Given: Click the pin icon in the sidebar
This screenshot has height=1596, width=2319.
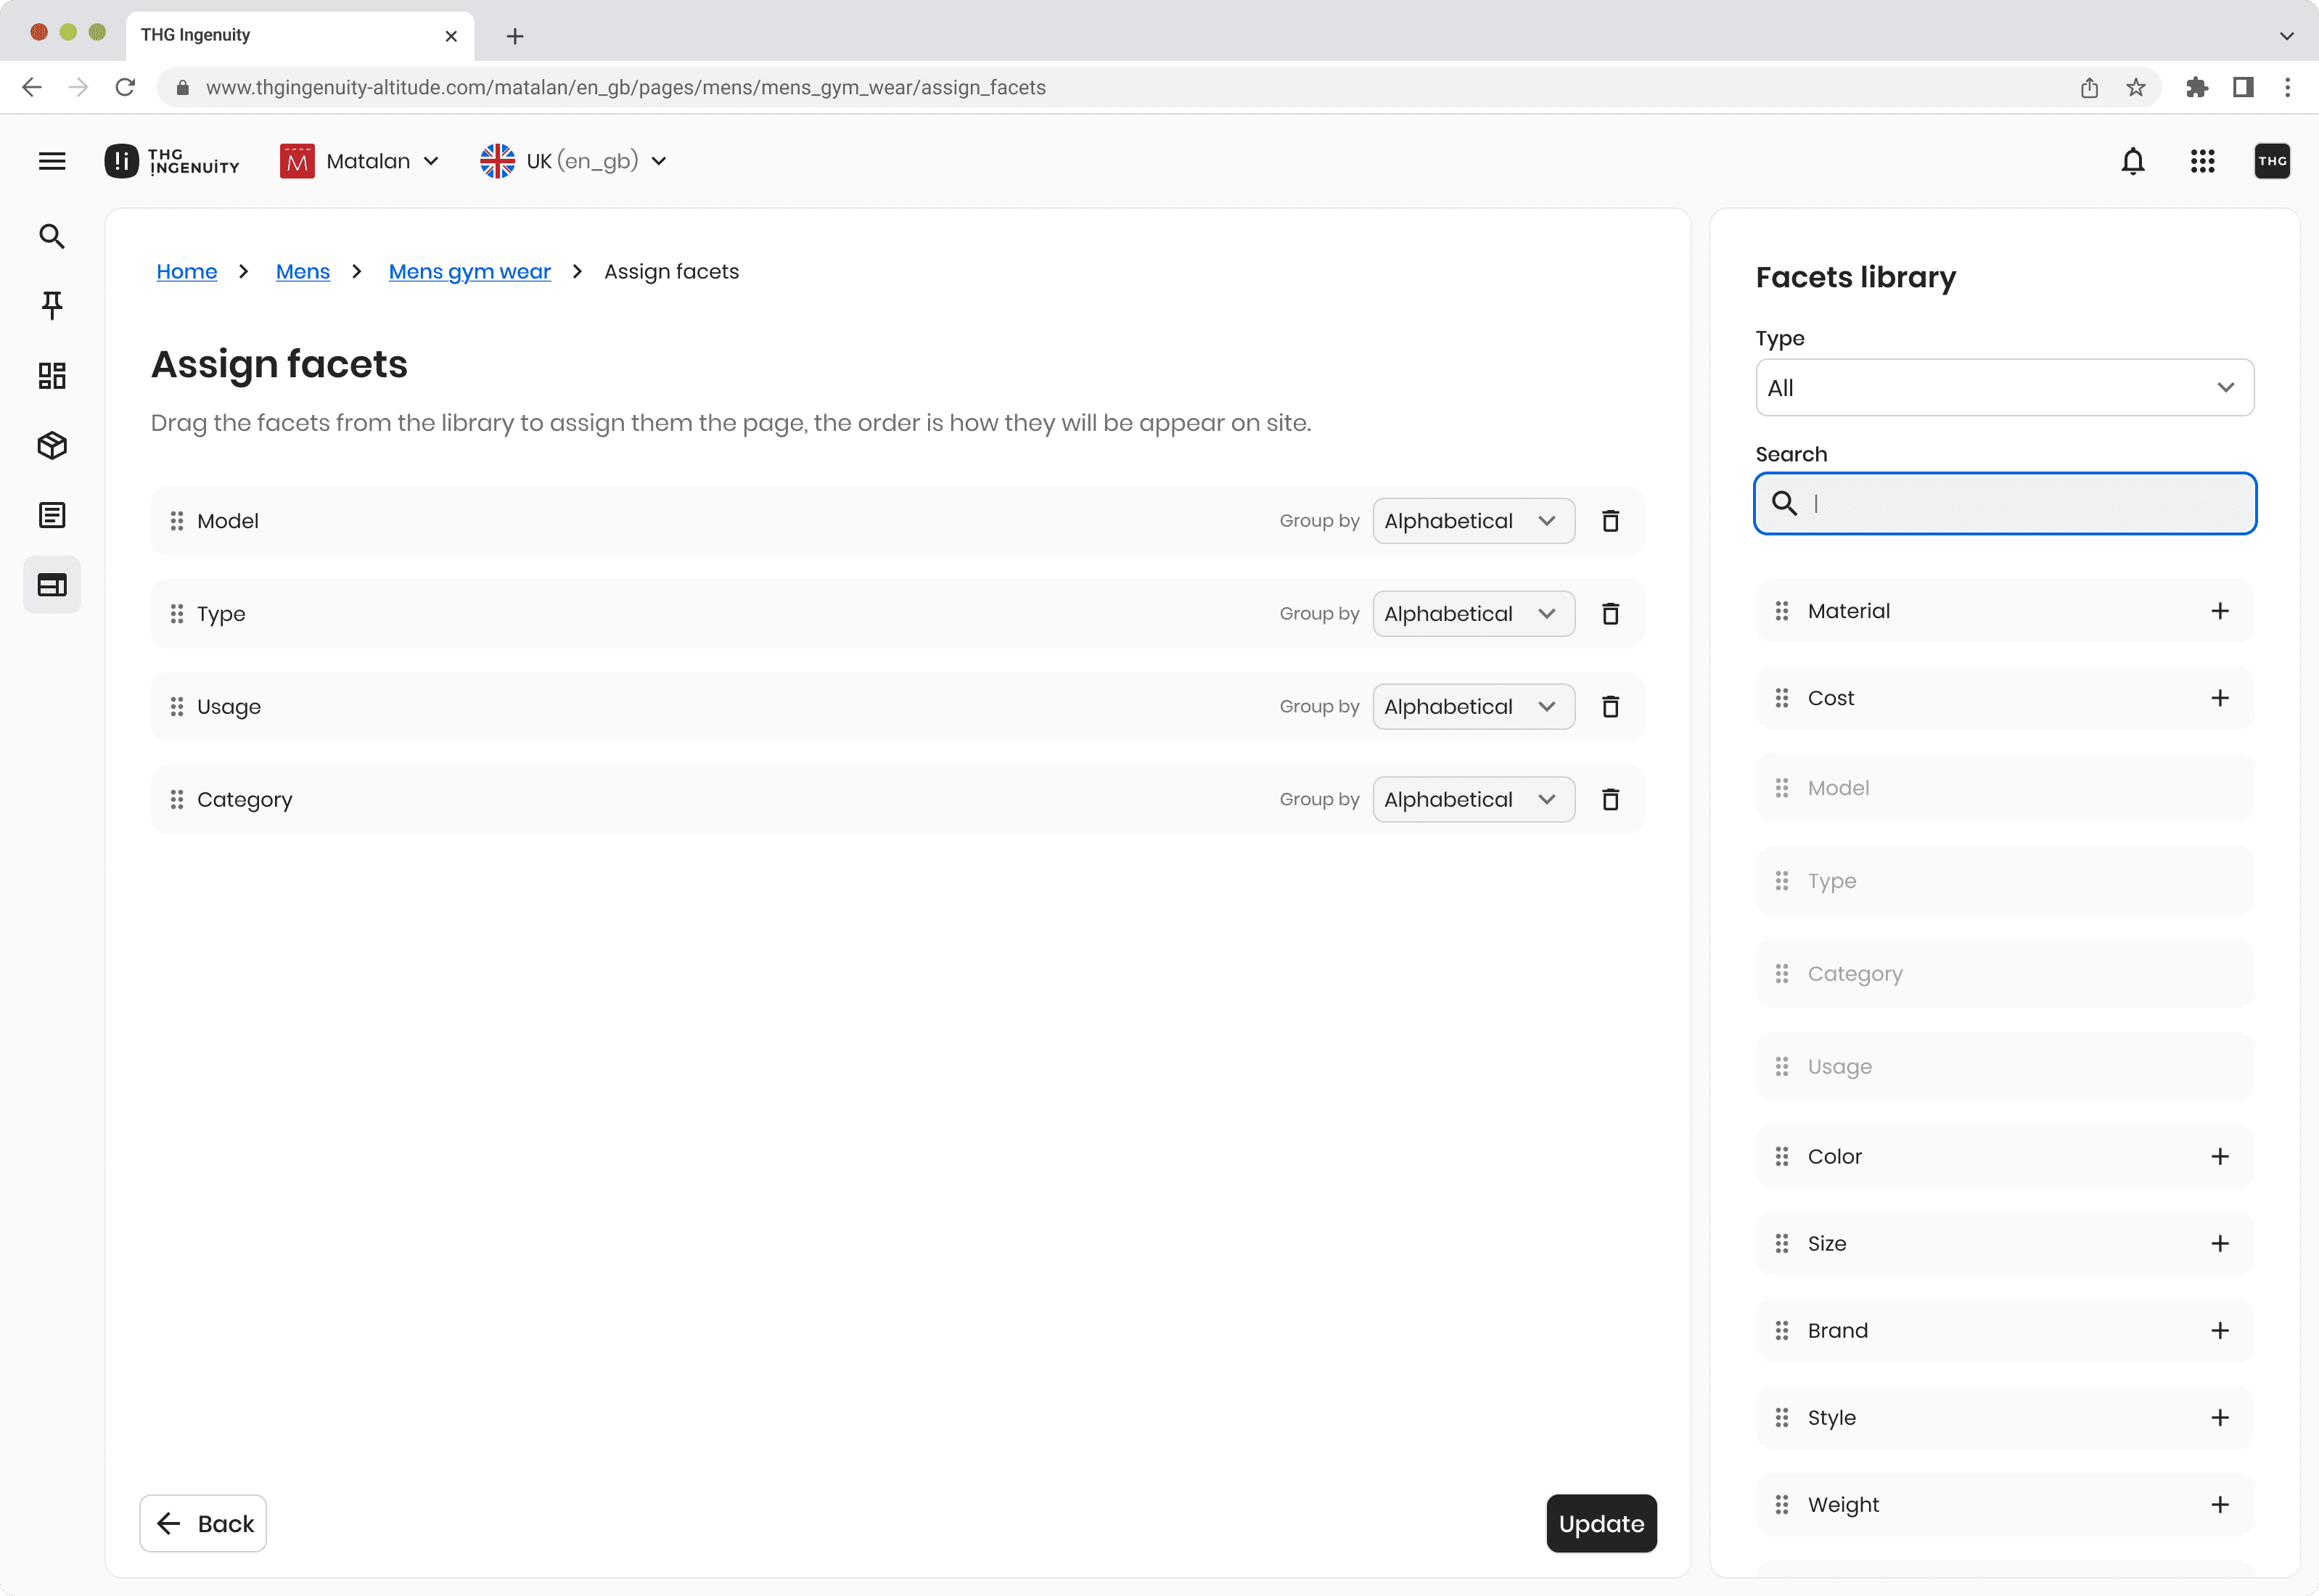Looking at the screenshot, I should pos(52,305).
